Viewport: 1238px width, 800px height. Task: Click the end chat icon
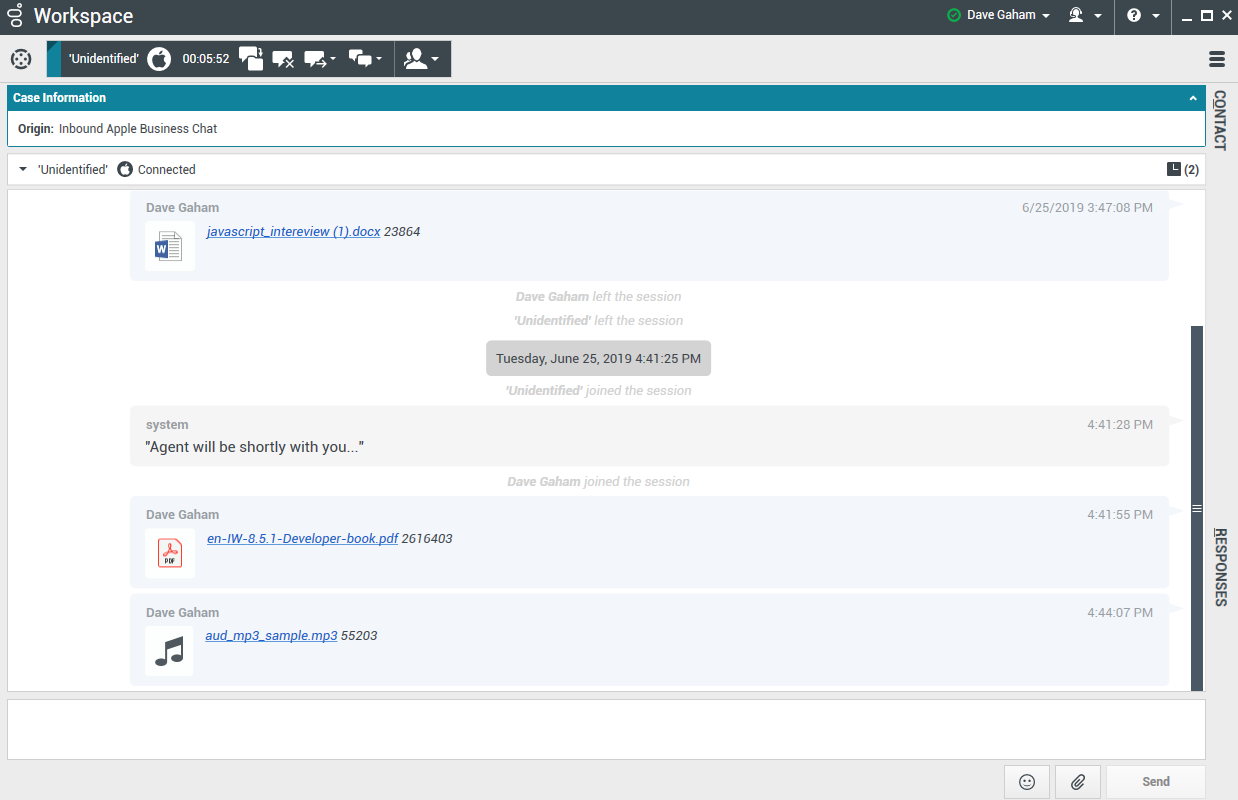pos(283,59)
